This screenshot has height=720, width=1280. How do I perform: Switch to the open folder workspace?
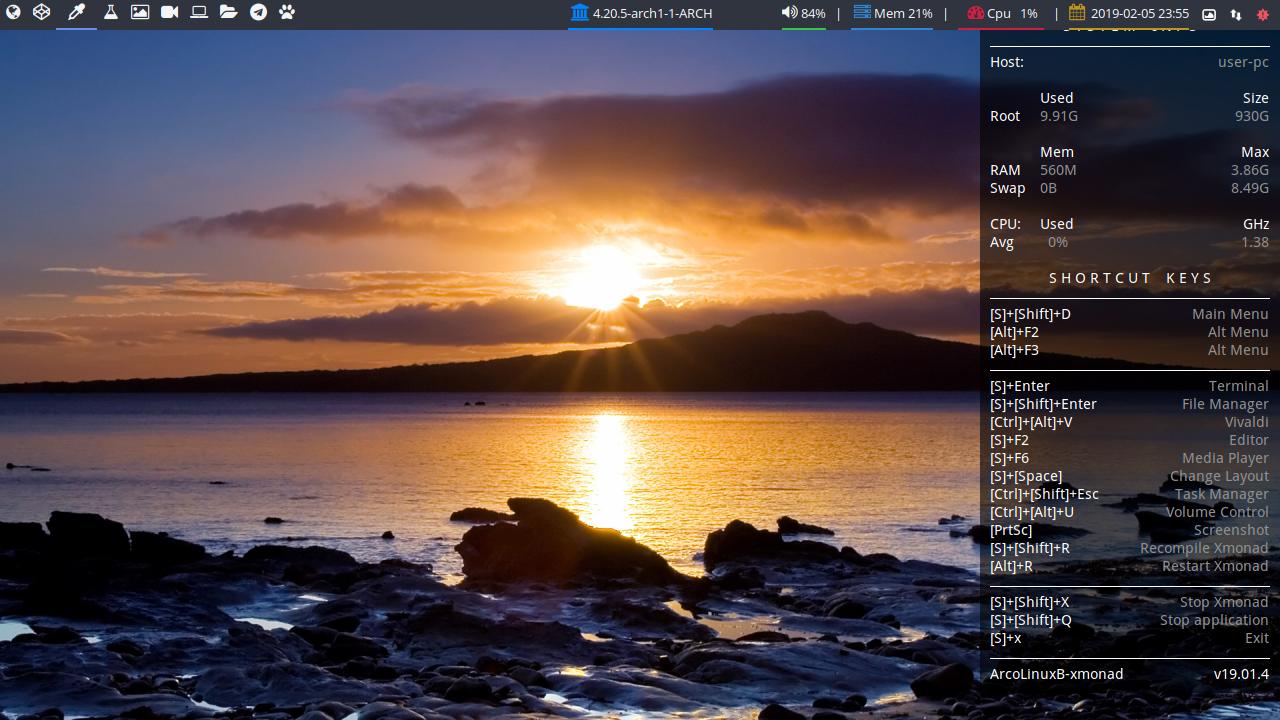(229, 13)
